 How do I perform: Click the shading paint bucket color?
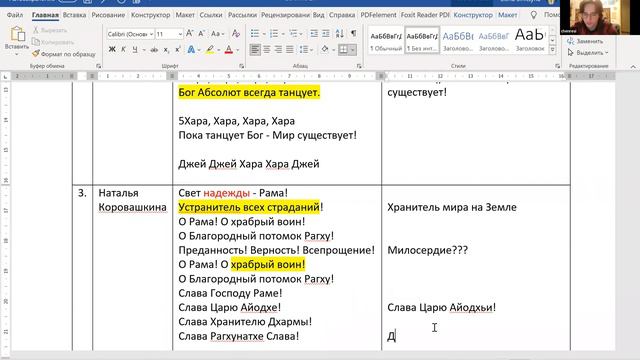[x=325, y=49]
